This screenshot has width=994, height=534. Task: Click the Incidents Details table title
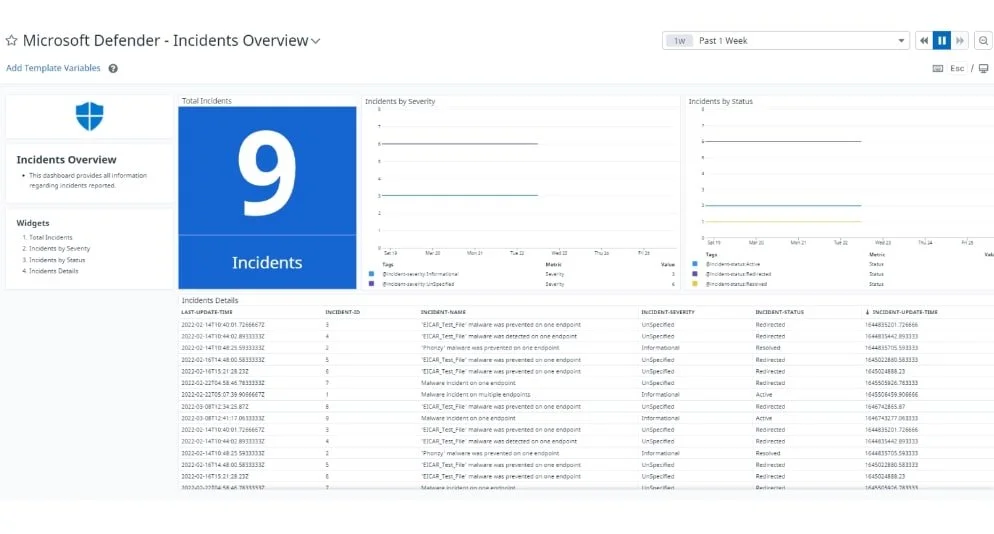[210, 301]
